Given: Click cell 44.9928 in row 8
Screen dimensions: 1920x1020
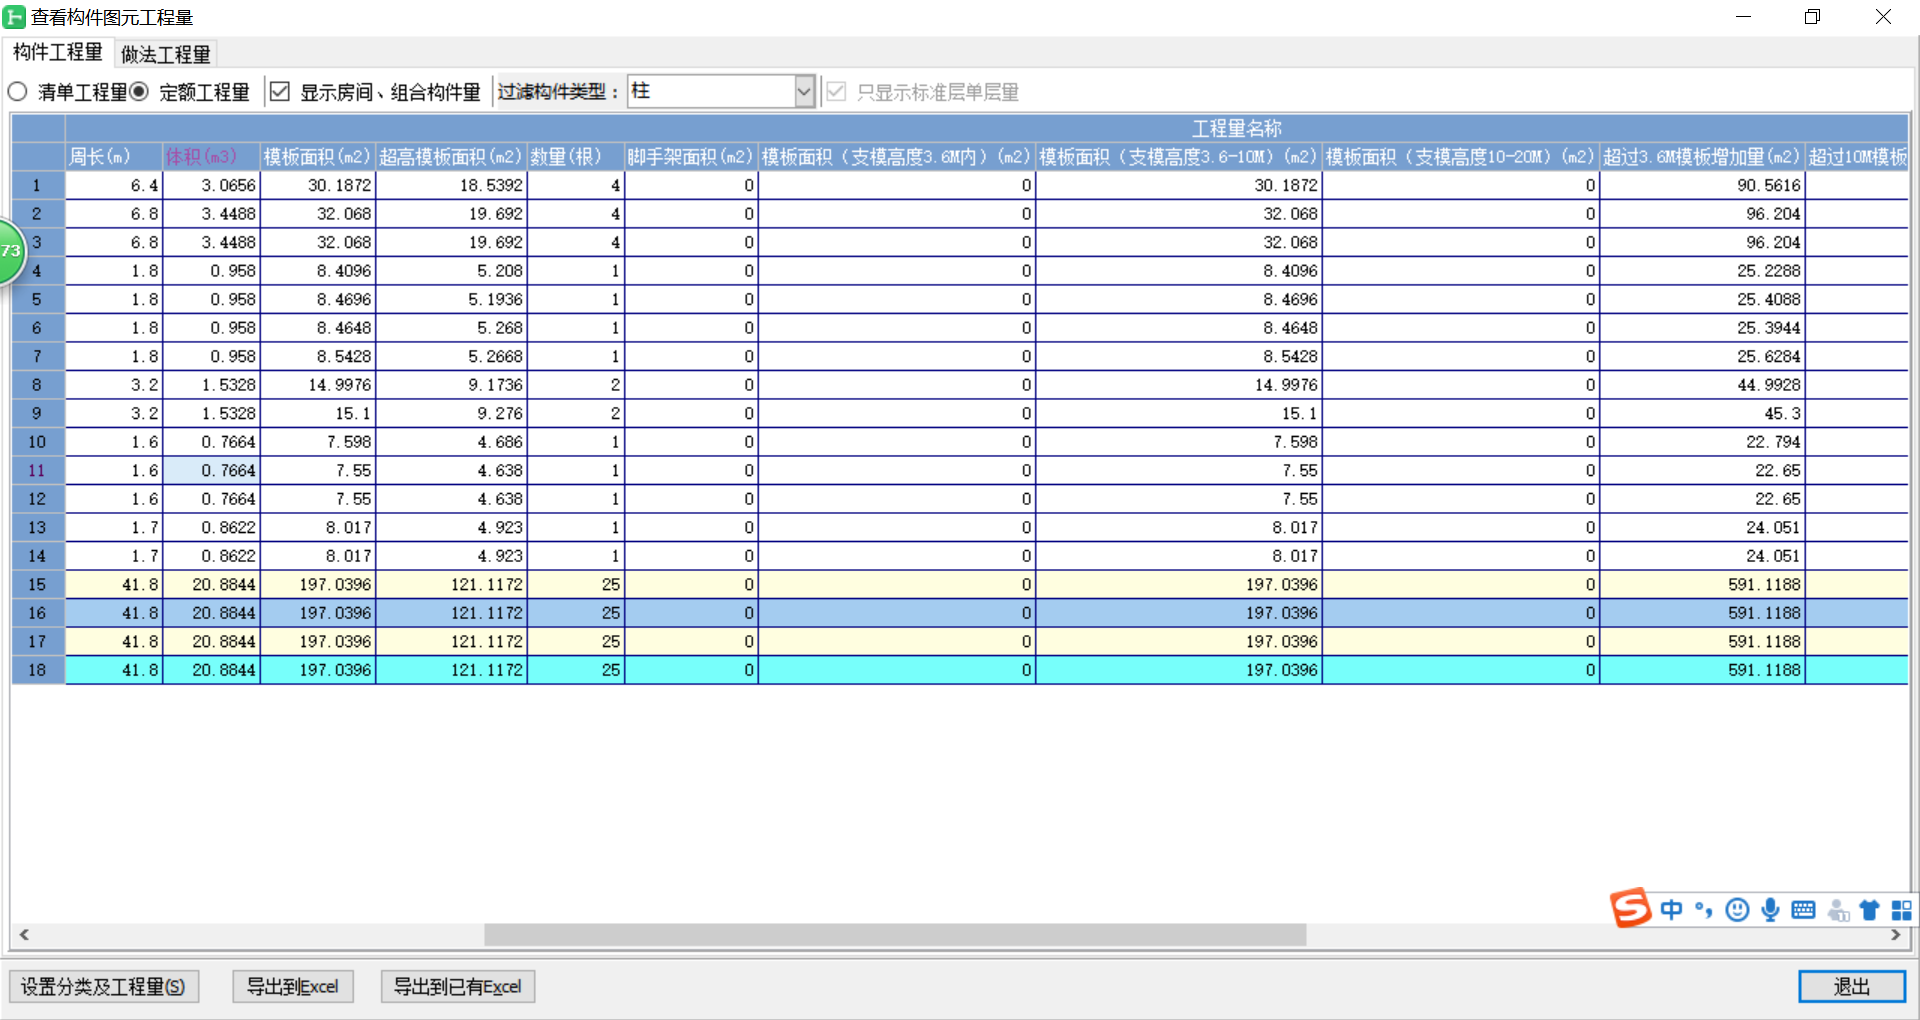Looking at the screenshot, I should [x=1702, y=385].
